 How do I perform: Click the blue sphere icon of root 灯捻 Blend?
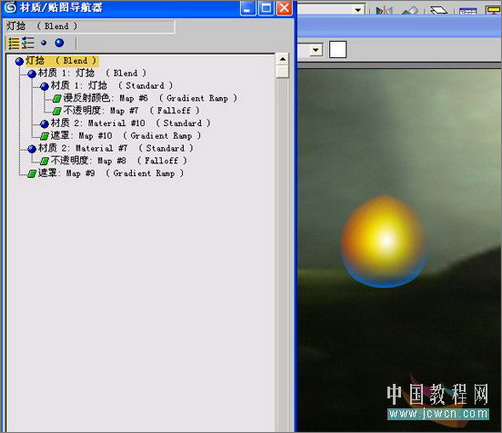tap(19, 61)
